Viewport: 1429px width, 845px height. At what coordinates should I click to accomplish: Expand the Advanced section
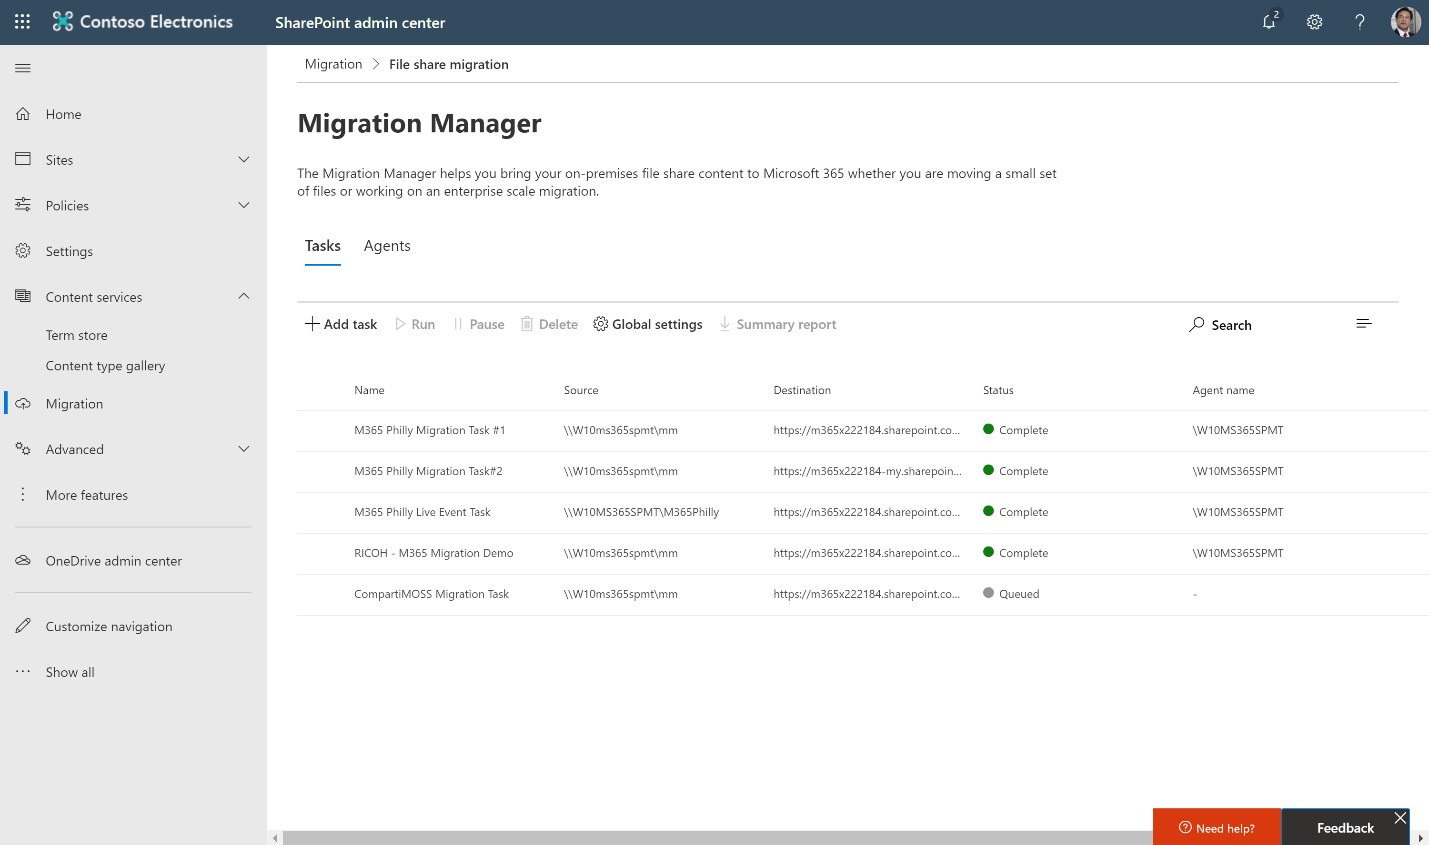[x=243, y=449]
